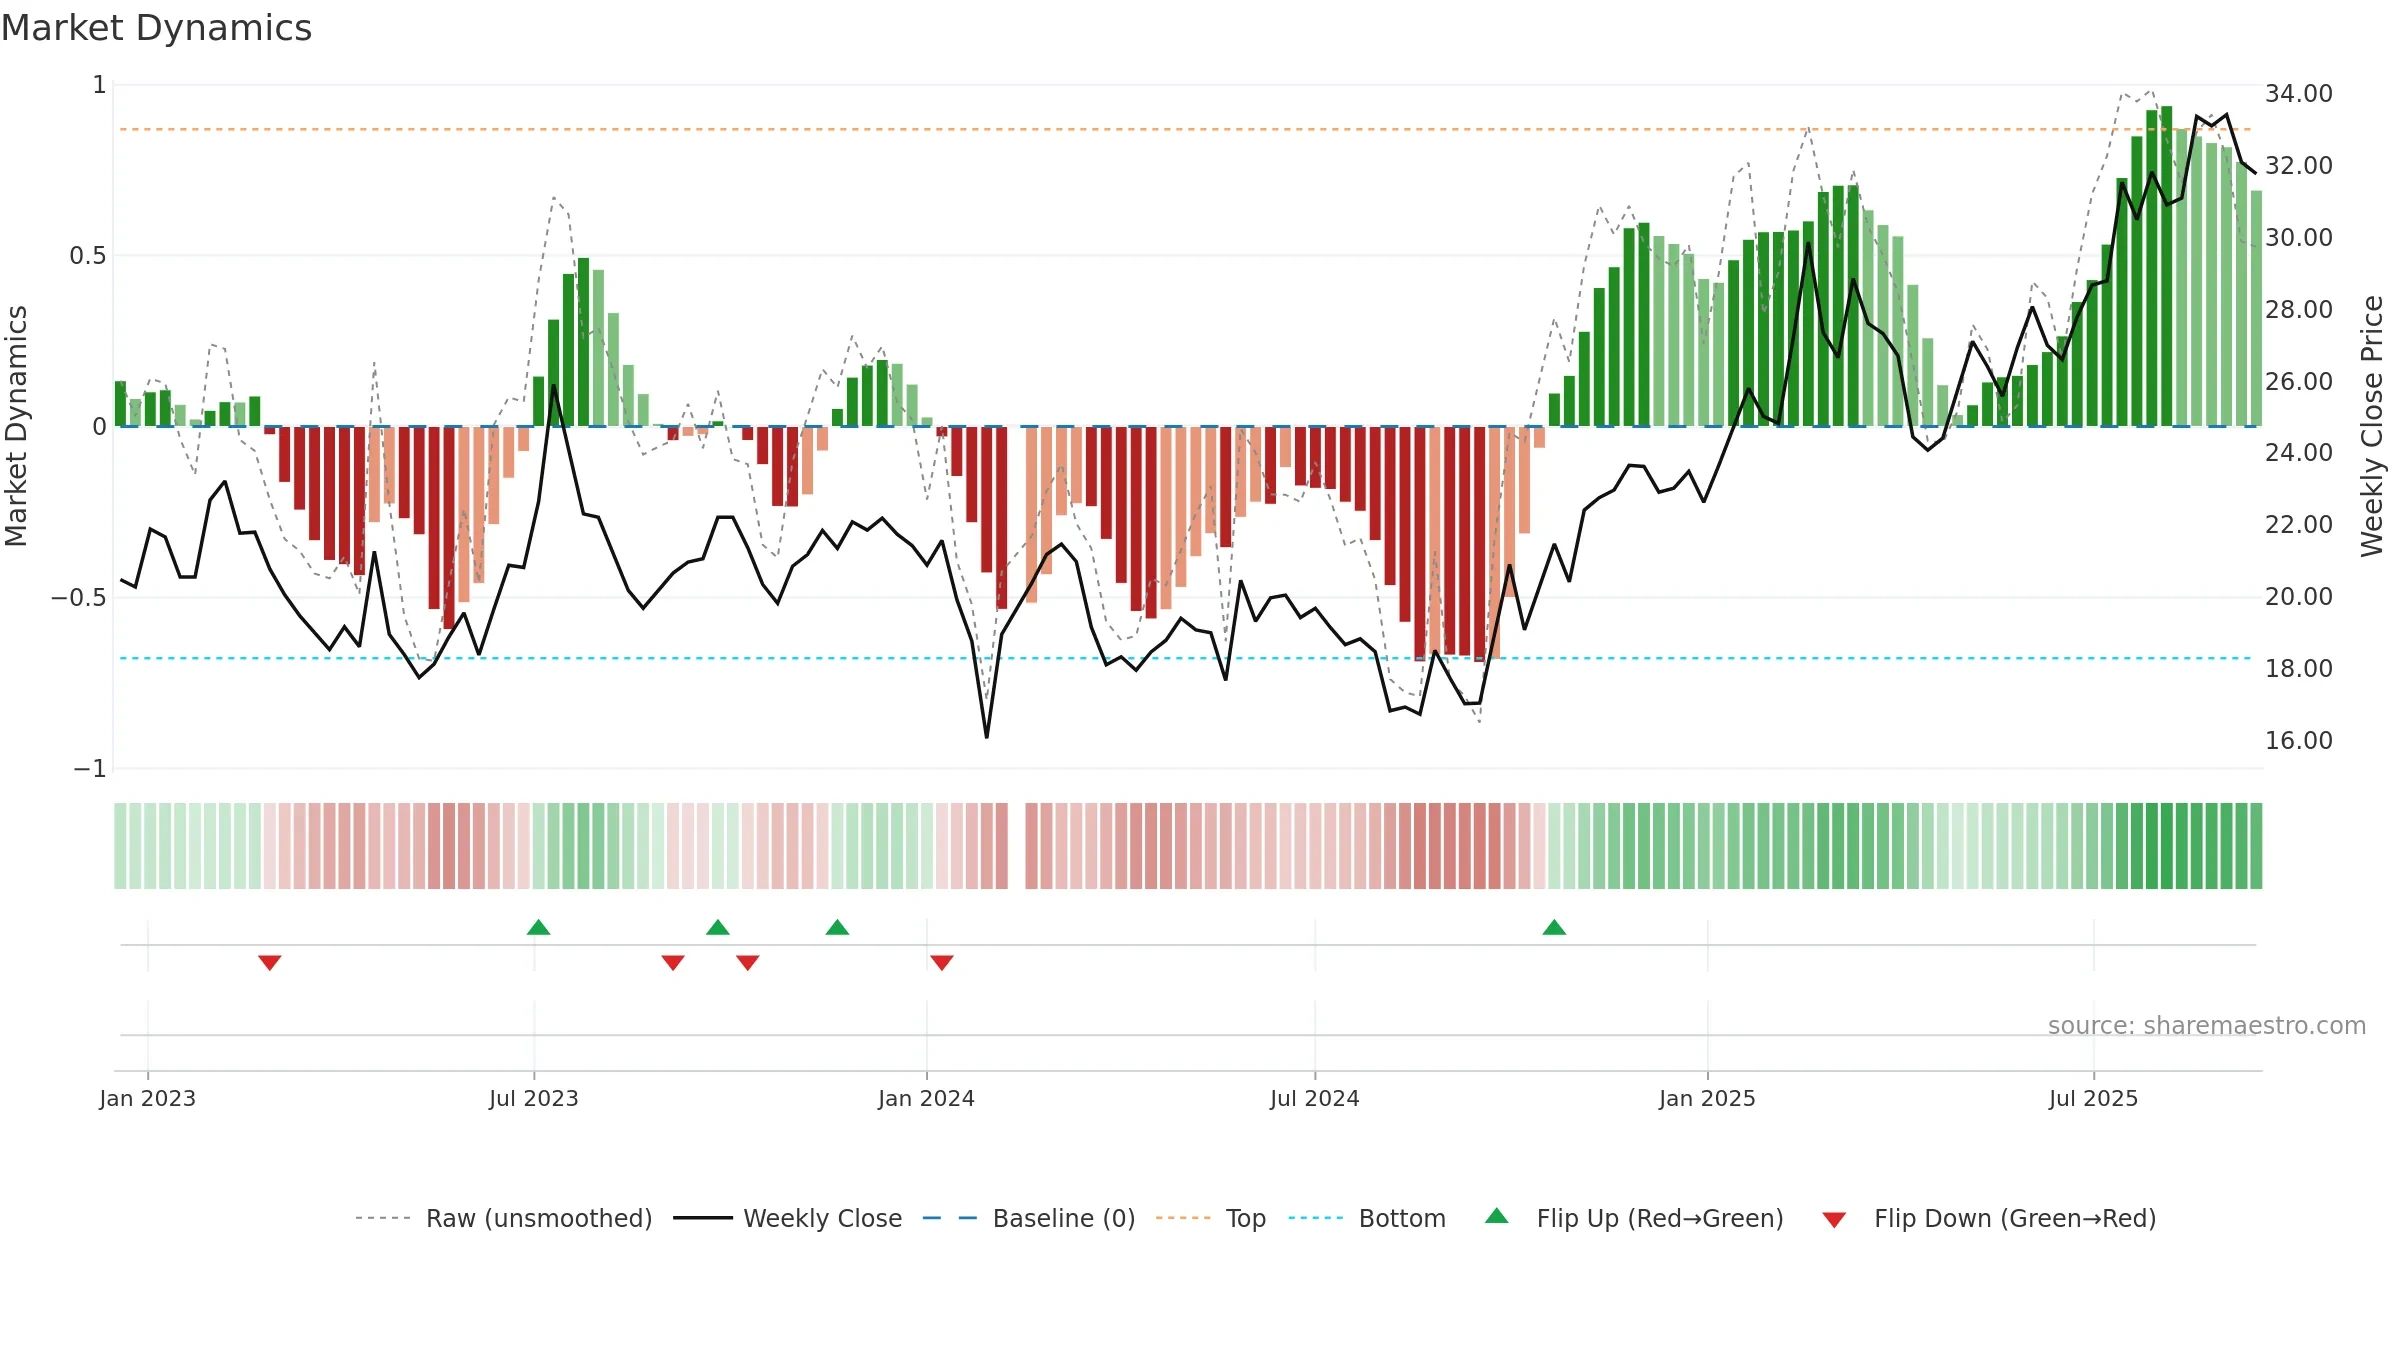Toggle the Baseline (0) legend entry
Viewport: 2400px width, 1350px height.
click(x=1028, y=1218)
